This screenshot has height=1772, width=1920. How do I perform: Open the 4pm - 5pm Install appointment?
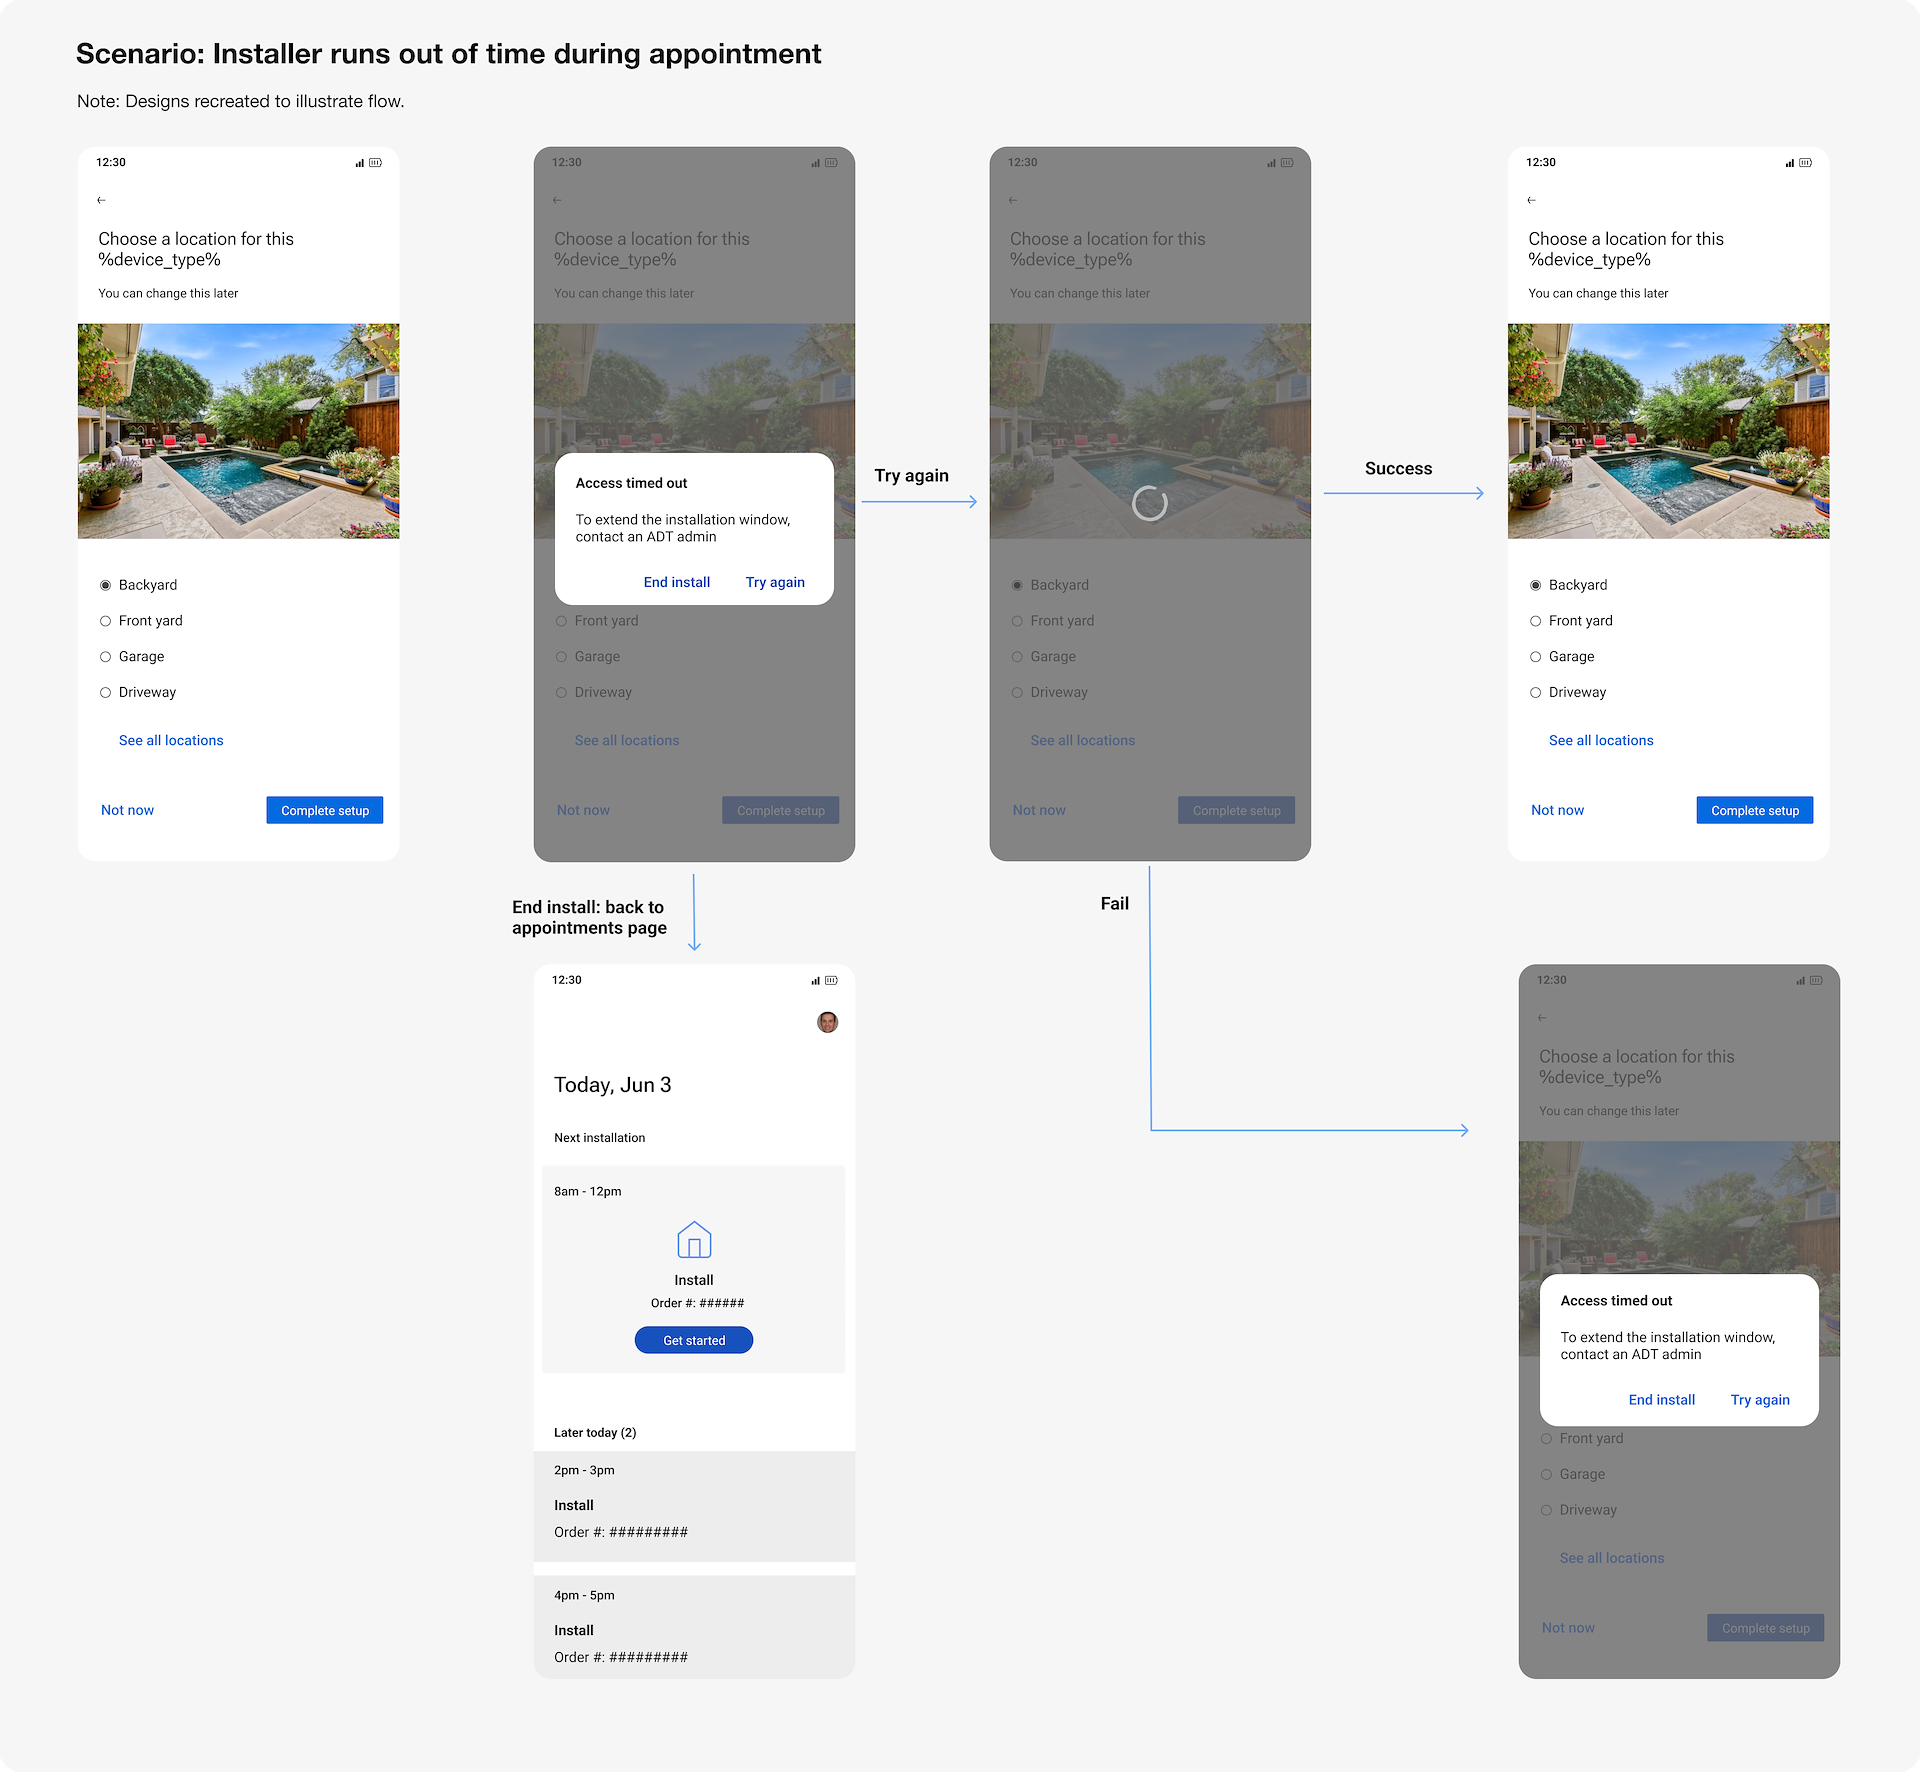click(x=694, y=1627)
